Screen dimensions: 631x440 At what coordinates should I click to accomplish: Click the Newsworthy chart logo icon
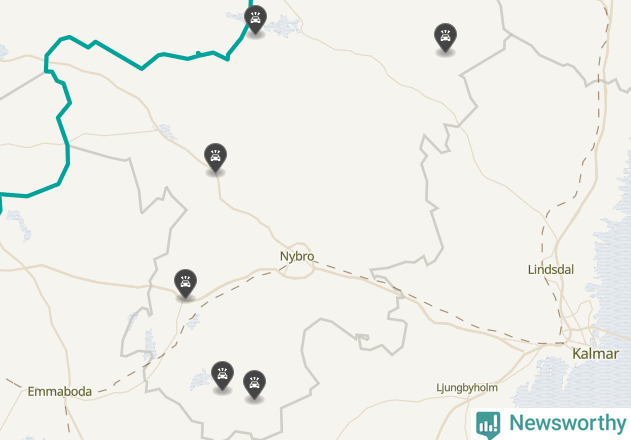tap(488, 425)
